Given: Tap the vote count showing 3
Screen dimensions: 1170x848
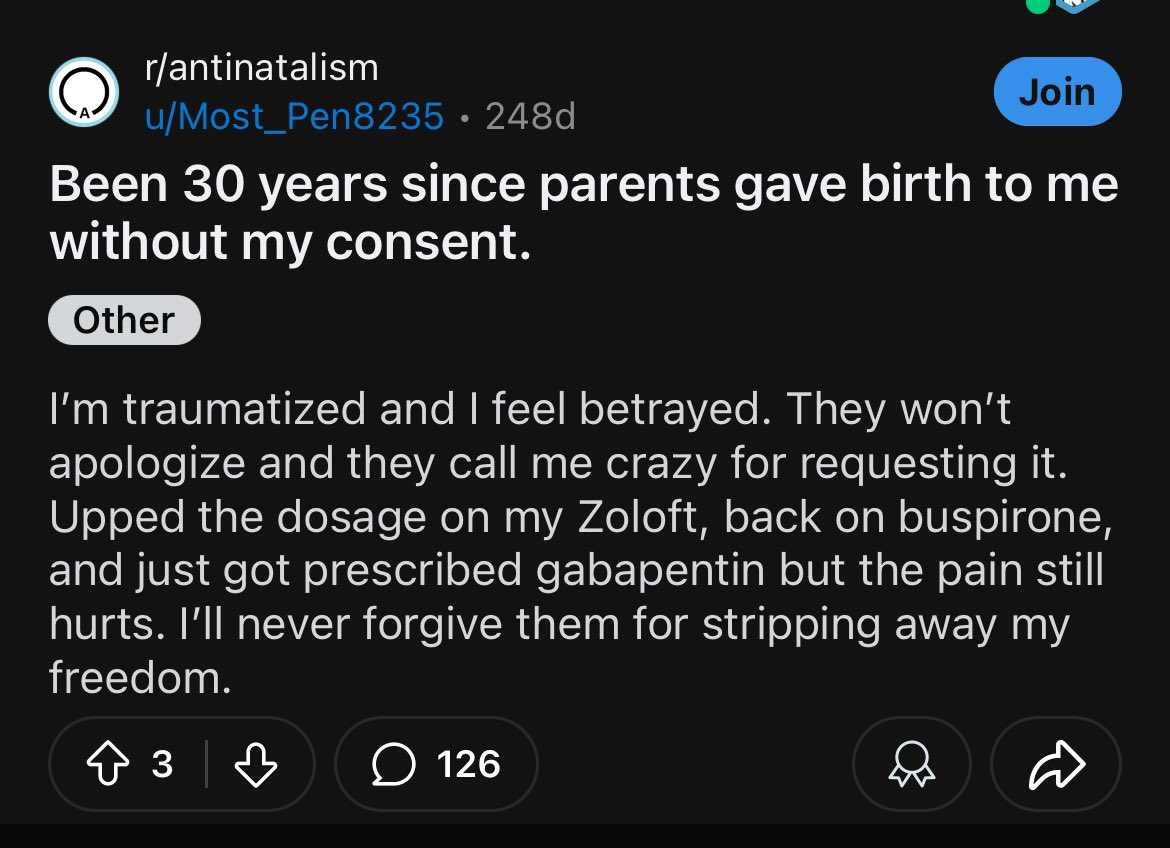Looking at the screenshot, I should pyautogui.click(x=162, y=764).
